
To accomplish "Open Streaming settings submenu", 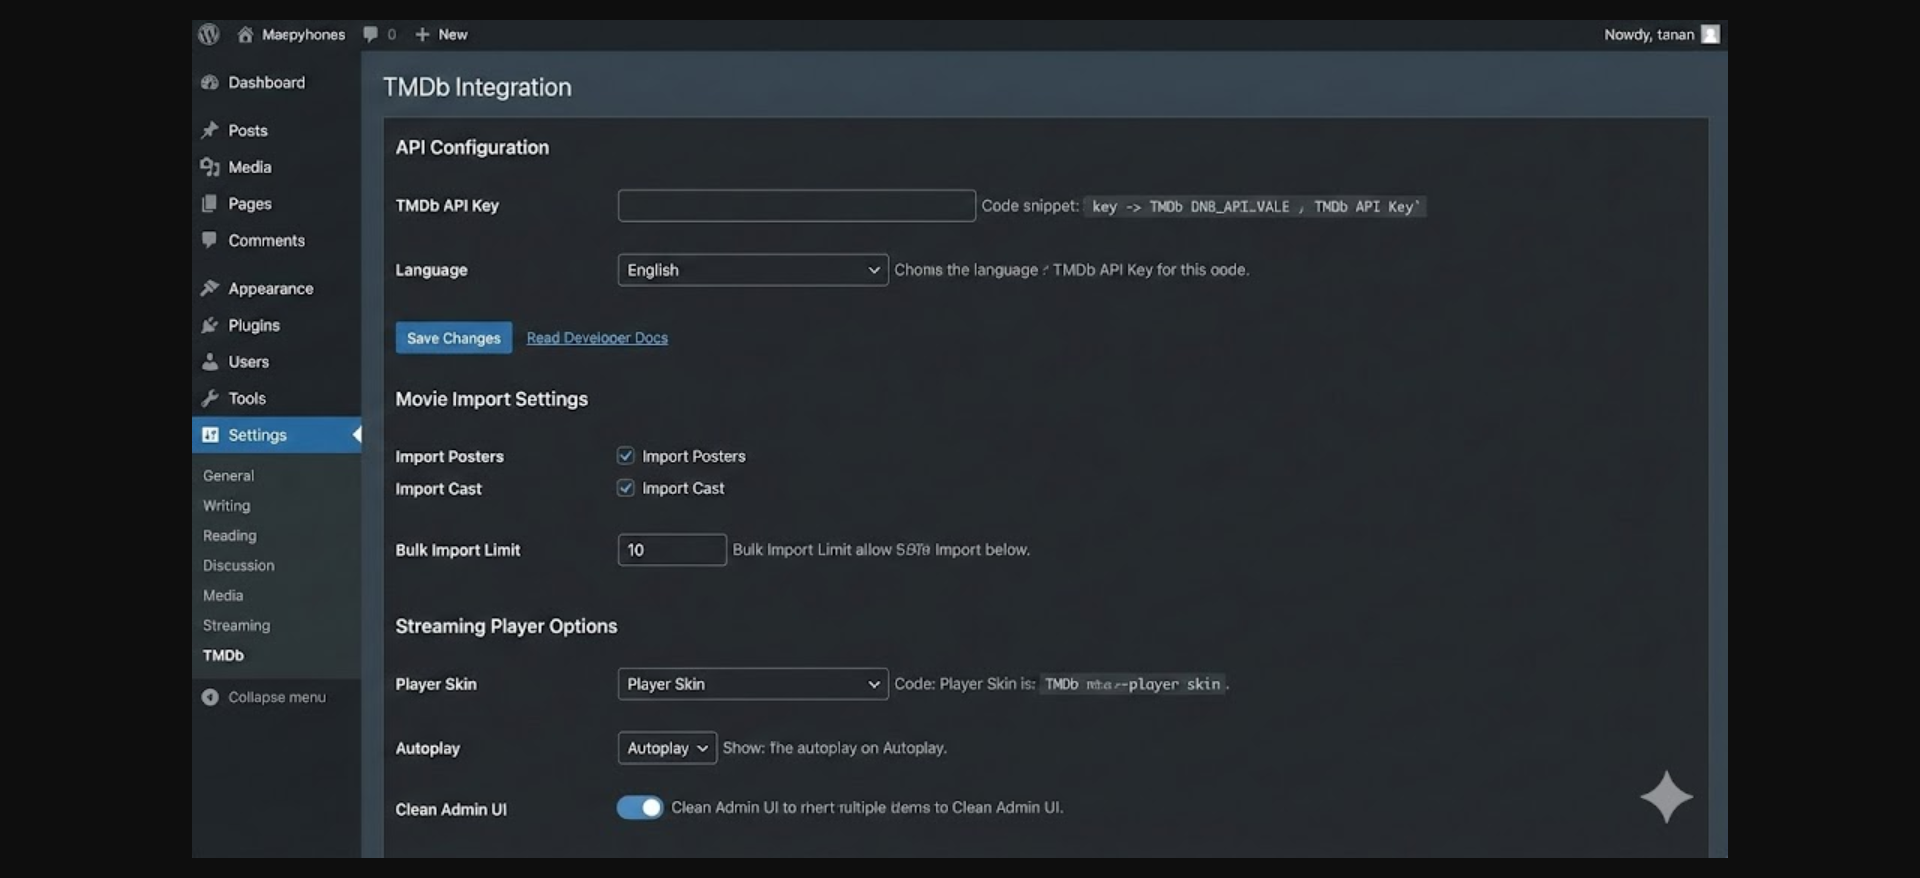I will (x=237, y=626).
